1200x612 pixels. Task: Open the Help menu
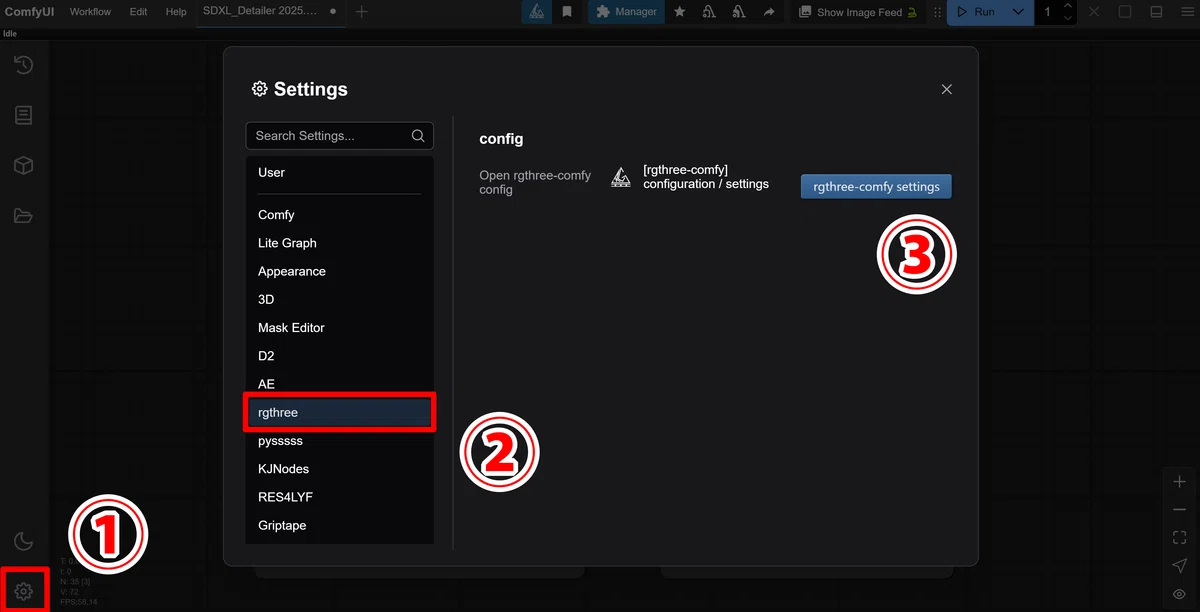[176, 12]
